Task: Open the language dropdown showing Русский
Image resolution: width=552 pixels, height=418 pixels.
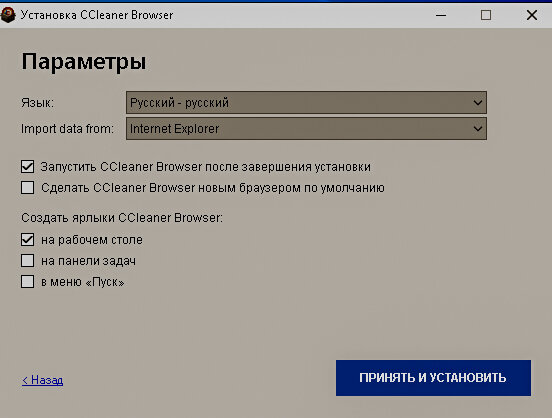Action: coord(306,102)
